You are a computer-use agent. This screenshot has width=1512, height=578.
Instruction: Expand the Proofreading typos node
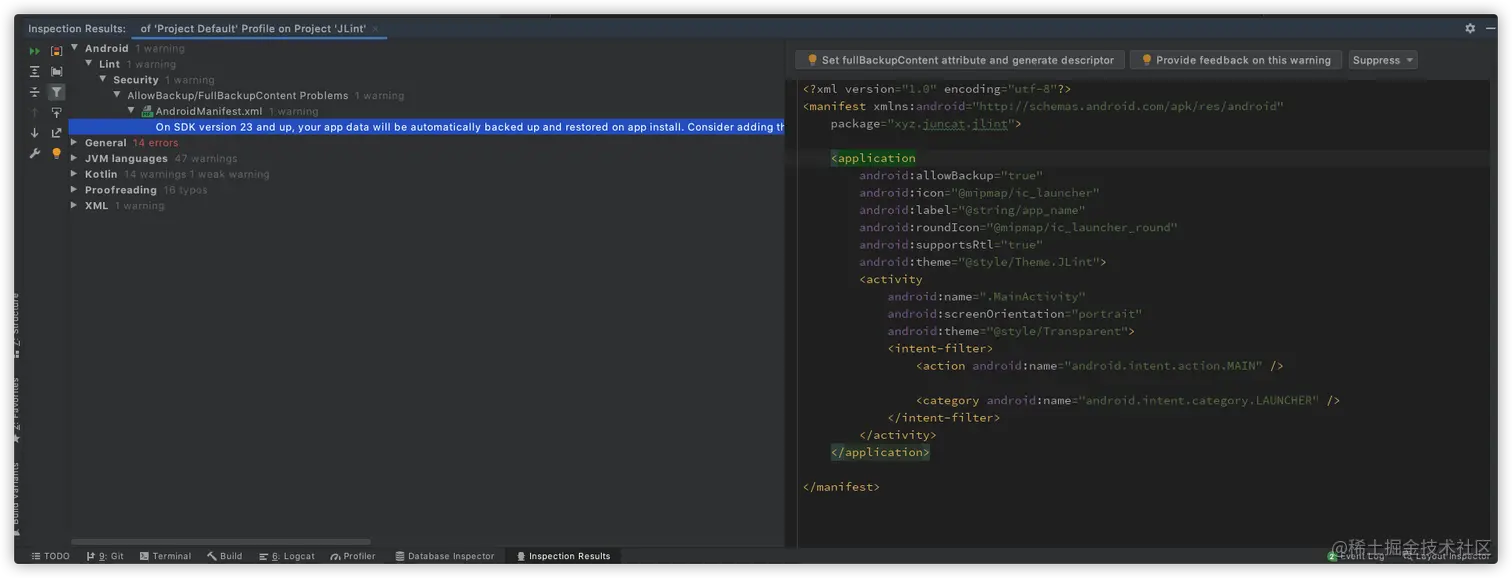click(x=75, y=190)
